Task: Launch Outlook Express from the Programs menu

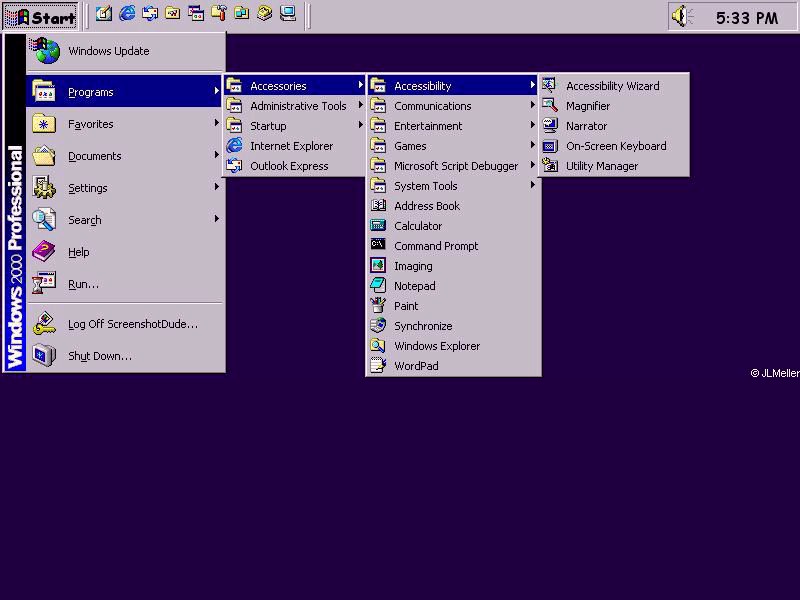Action: (294, 166)
